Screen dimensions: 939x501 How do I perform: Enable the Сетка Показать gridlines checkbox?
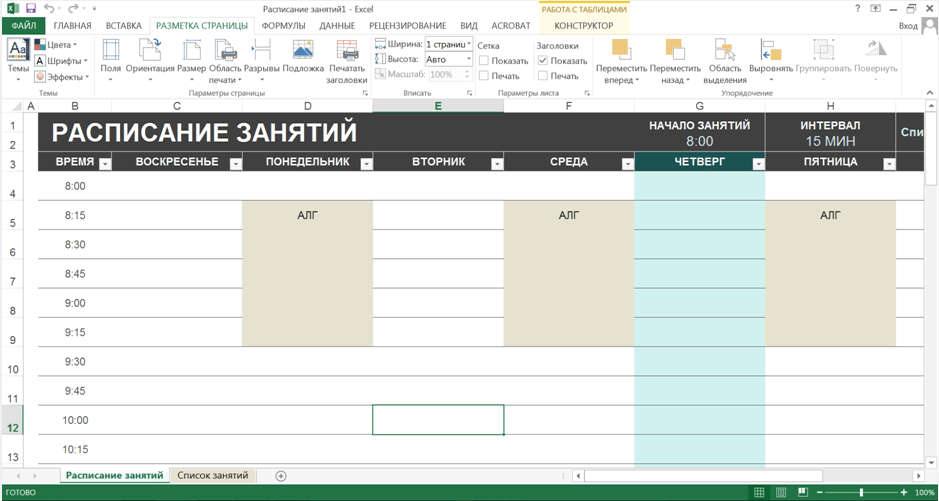tap(484, 61)
